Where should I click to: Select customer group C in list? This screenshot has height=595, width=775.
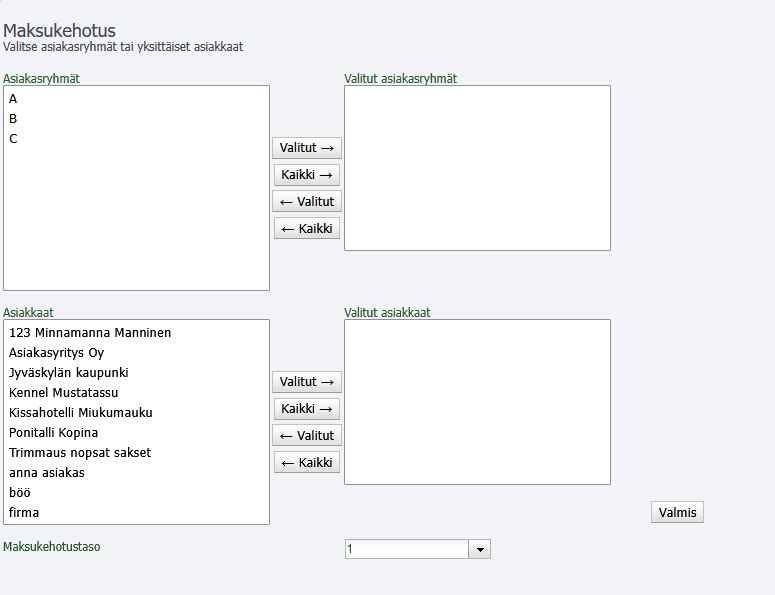tap(136, 139)
